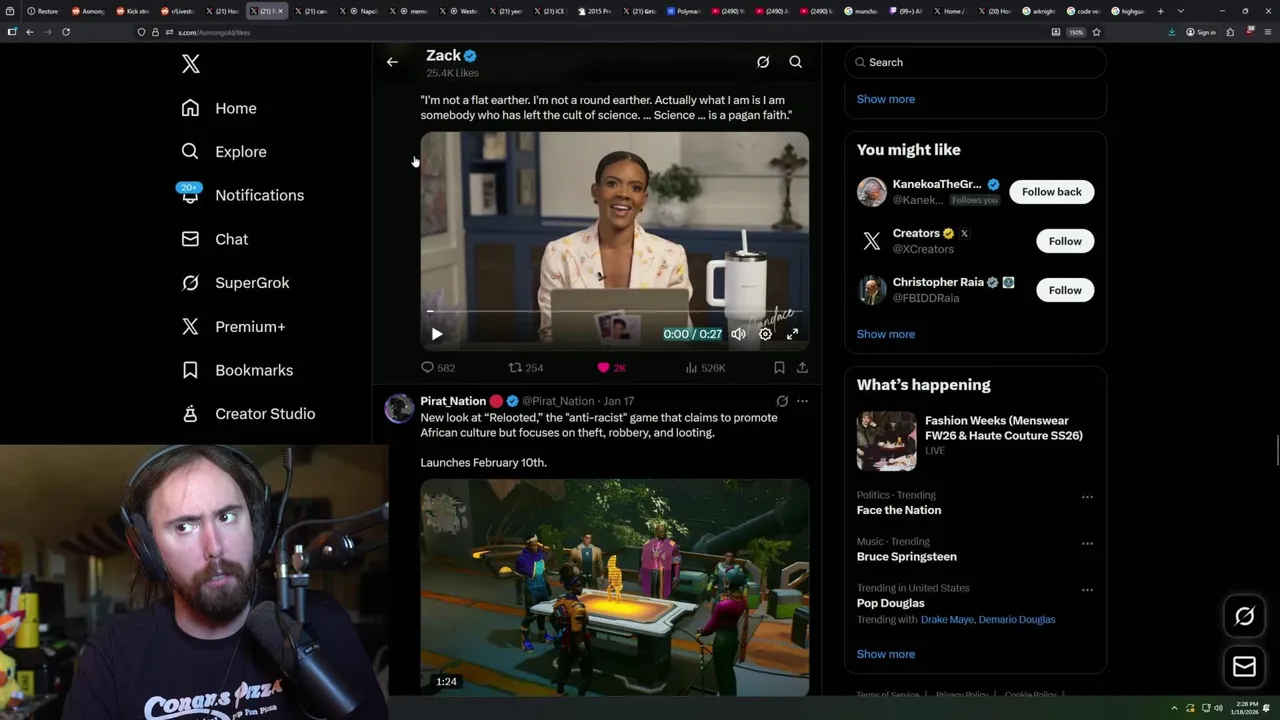
Task: Click the Pirat_Nation display name
Action: pos(453,401)
